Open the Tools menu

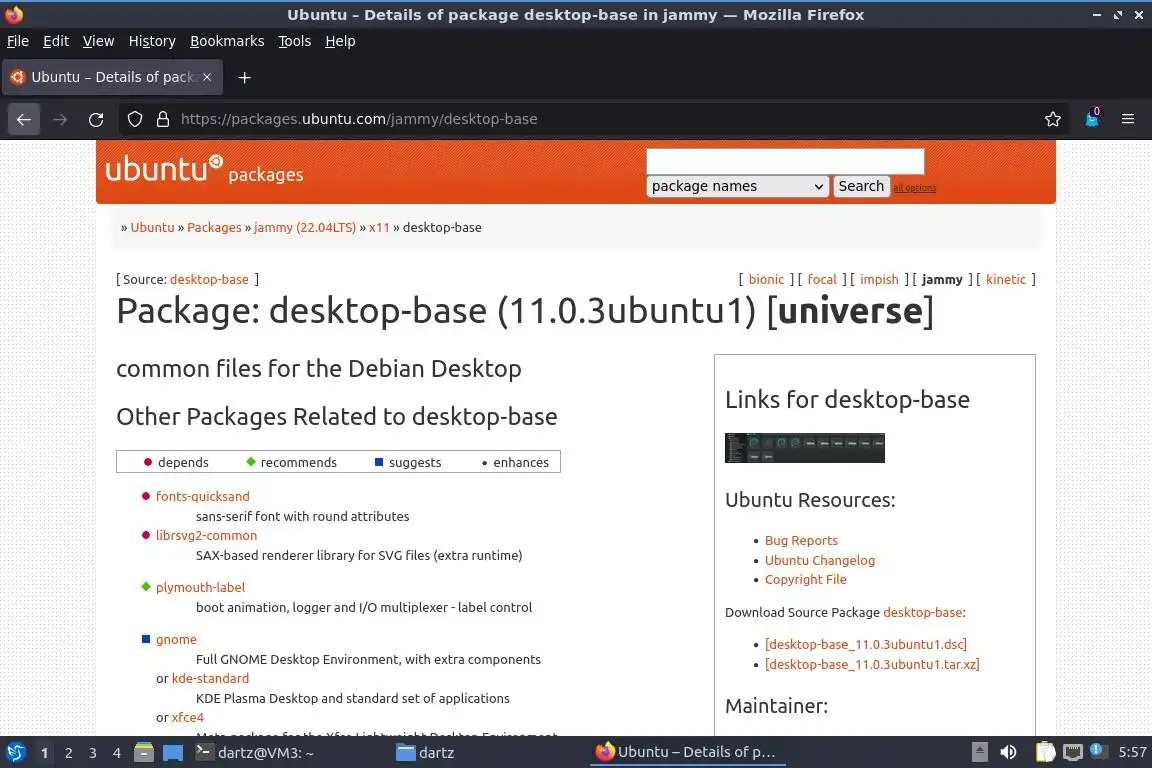coord(295,41)
